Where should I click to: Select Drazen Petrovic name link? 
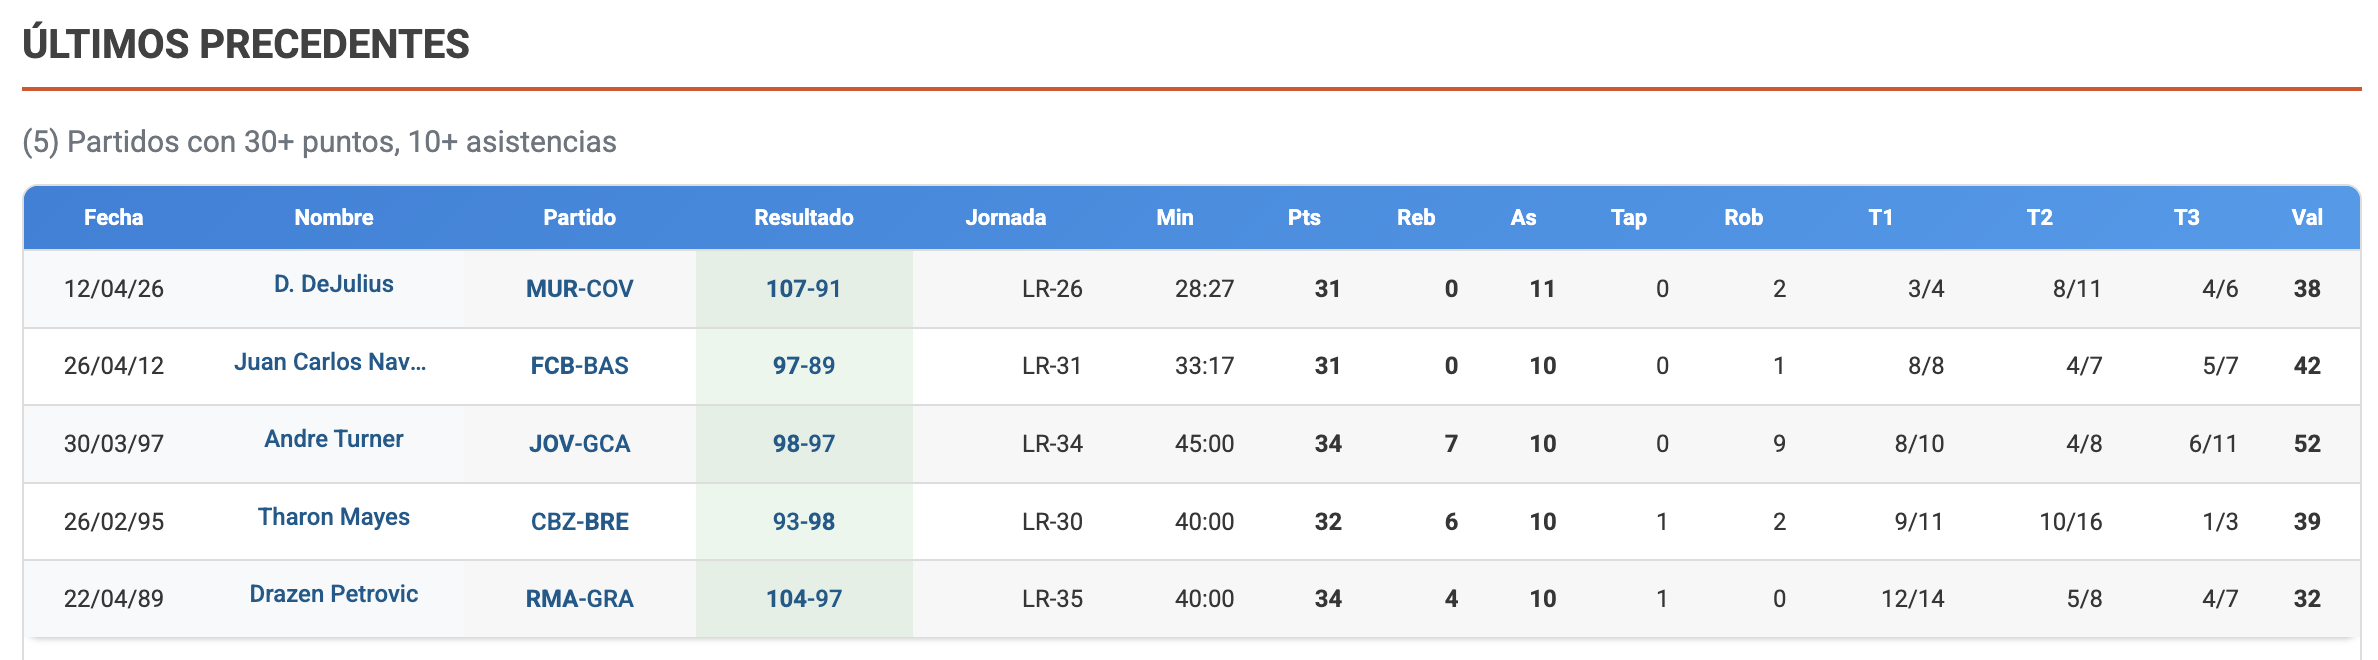[x=333, y=594]
